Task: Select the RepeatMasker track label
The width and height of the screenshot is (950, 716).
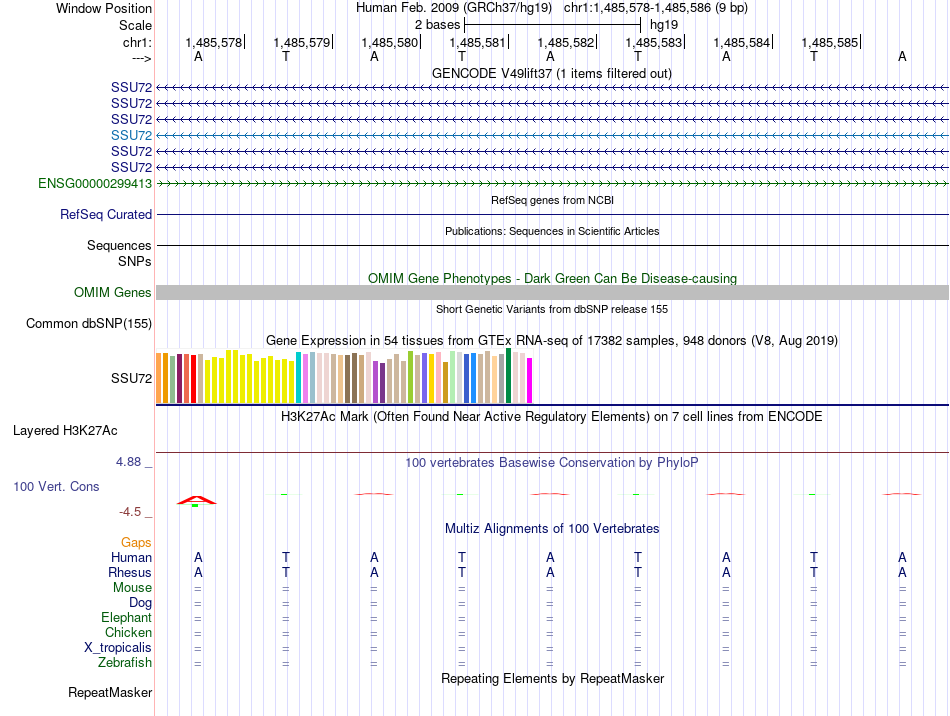Action: coord(110,692)
